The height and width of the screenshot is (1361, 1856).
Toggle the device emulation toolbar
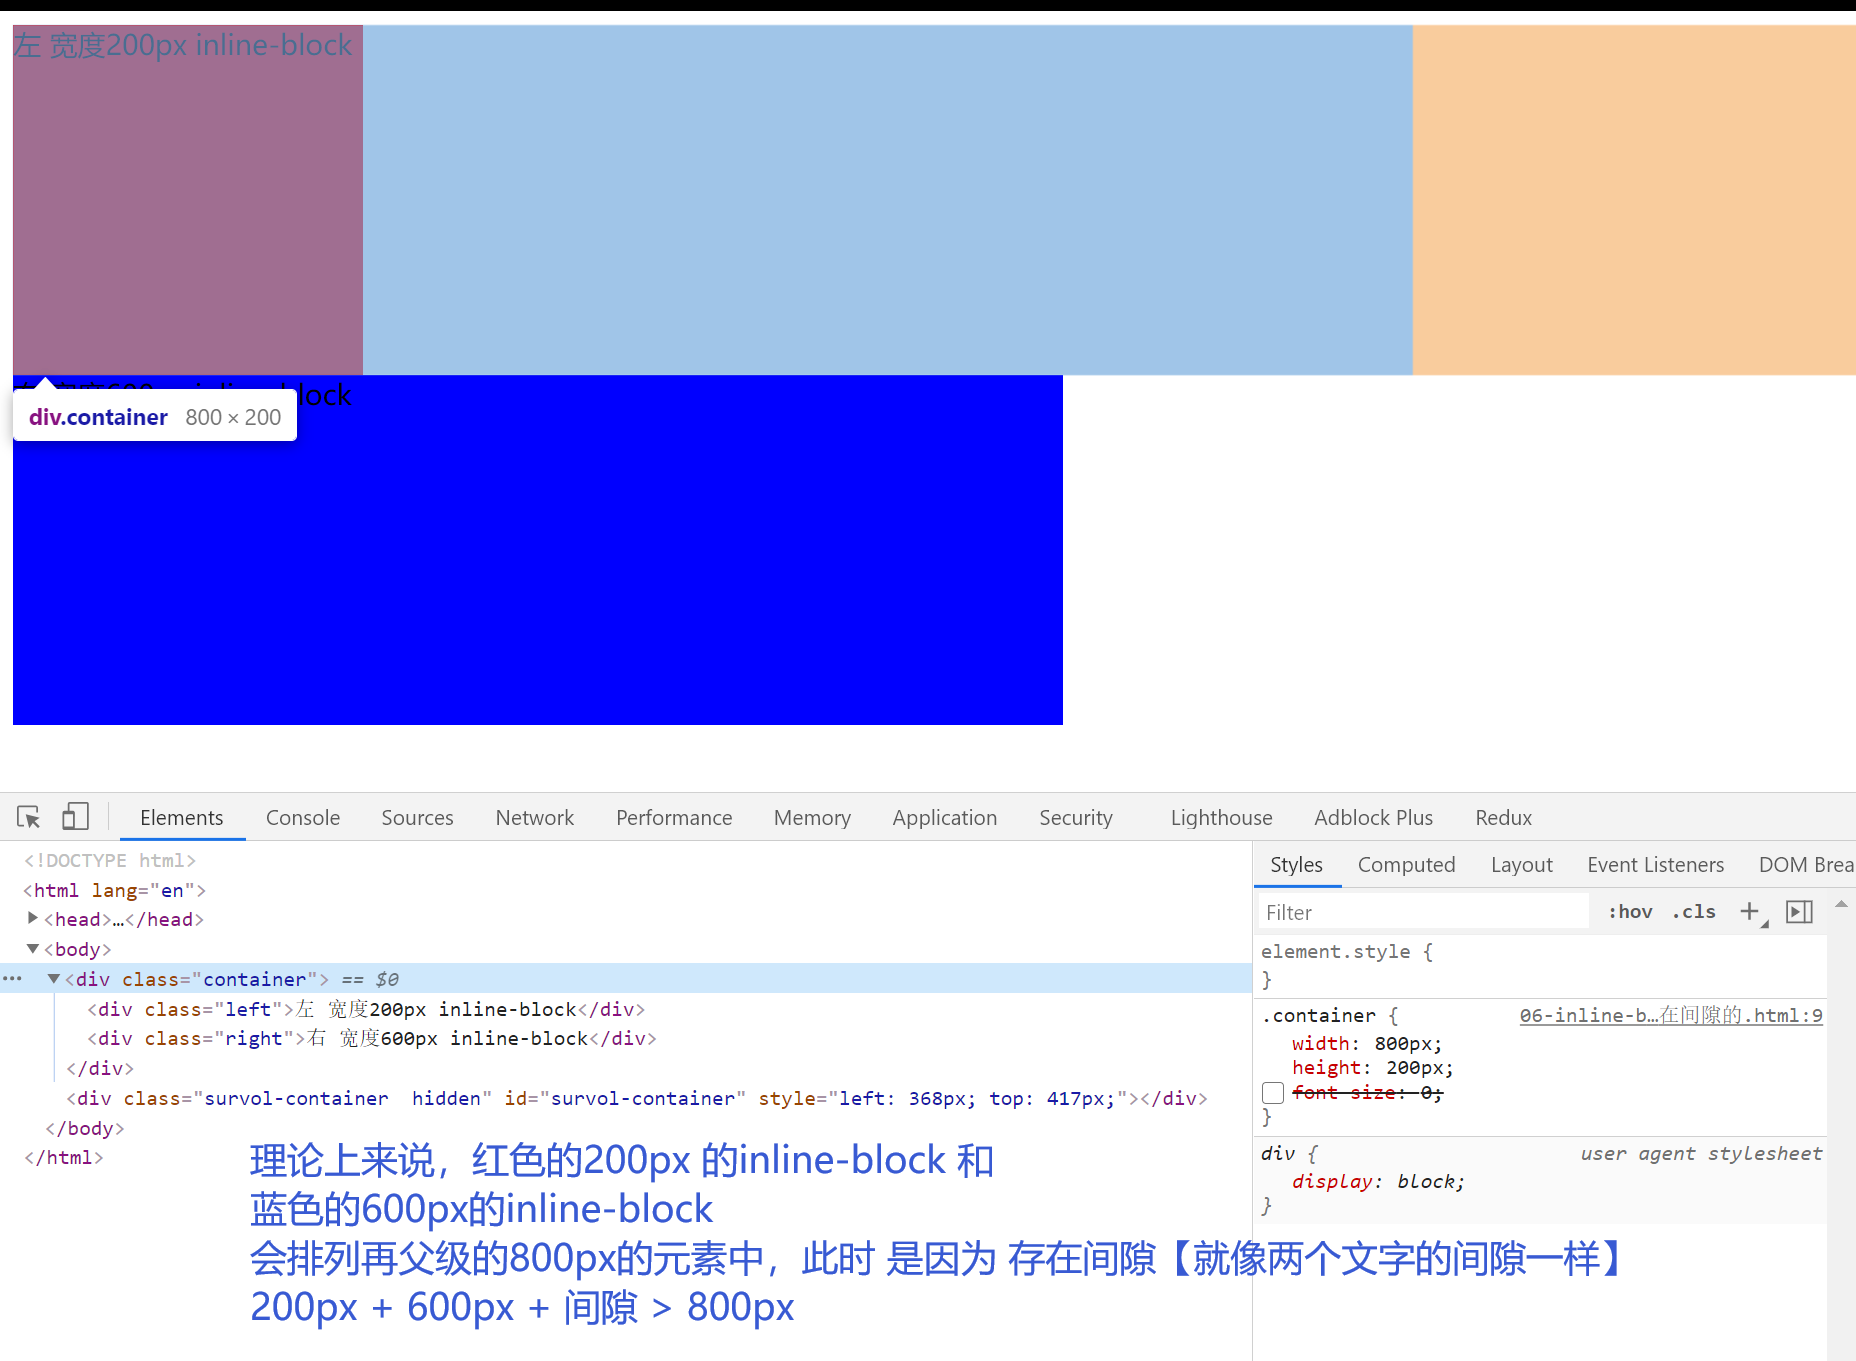pos(75,816)
